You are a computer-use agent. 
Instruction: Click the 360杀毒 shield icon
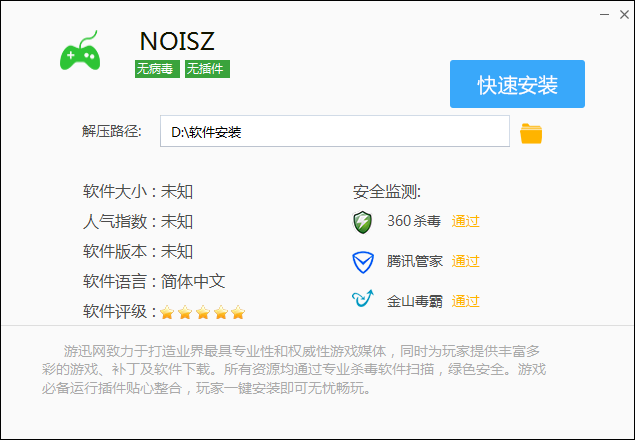pos(362,222)
